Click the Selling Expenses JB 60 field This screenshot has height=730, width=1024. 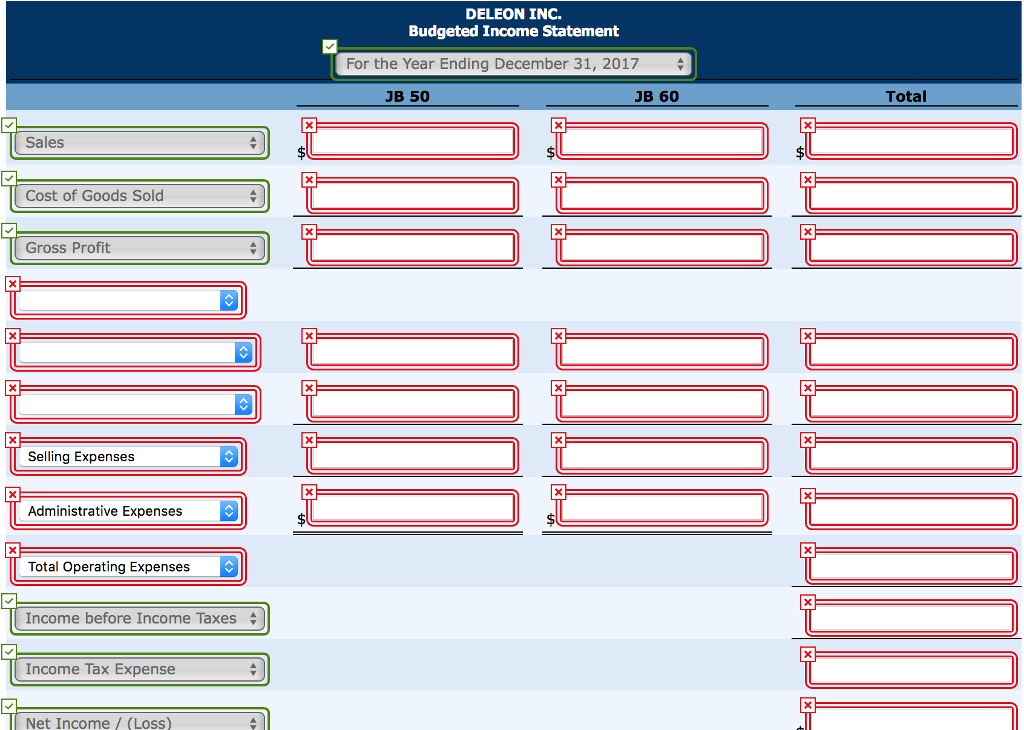click(x=662, y=456)
